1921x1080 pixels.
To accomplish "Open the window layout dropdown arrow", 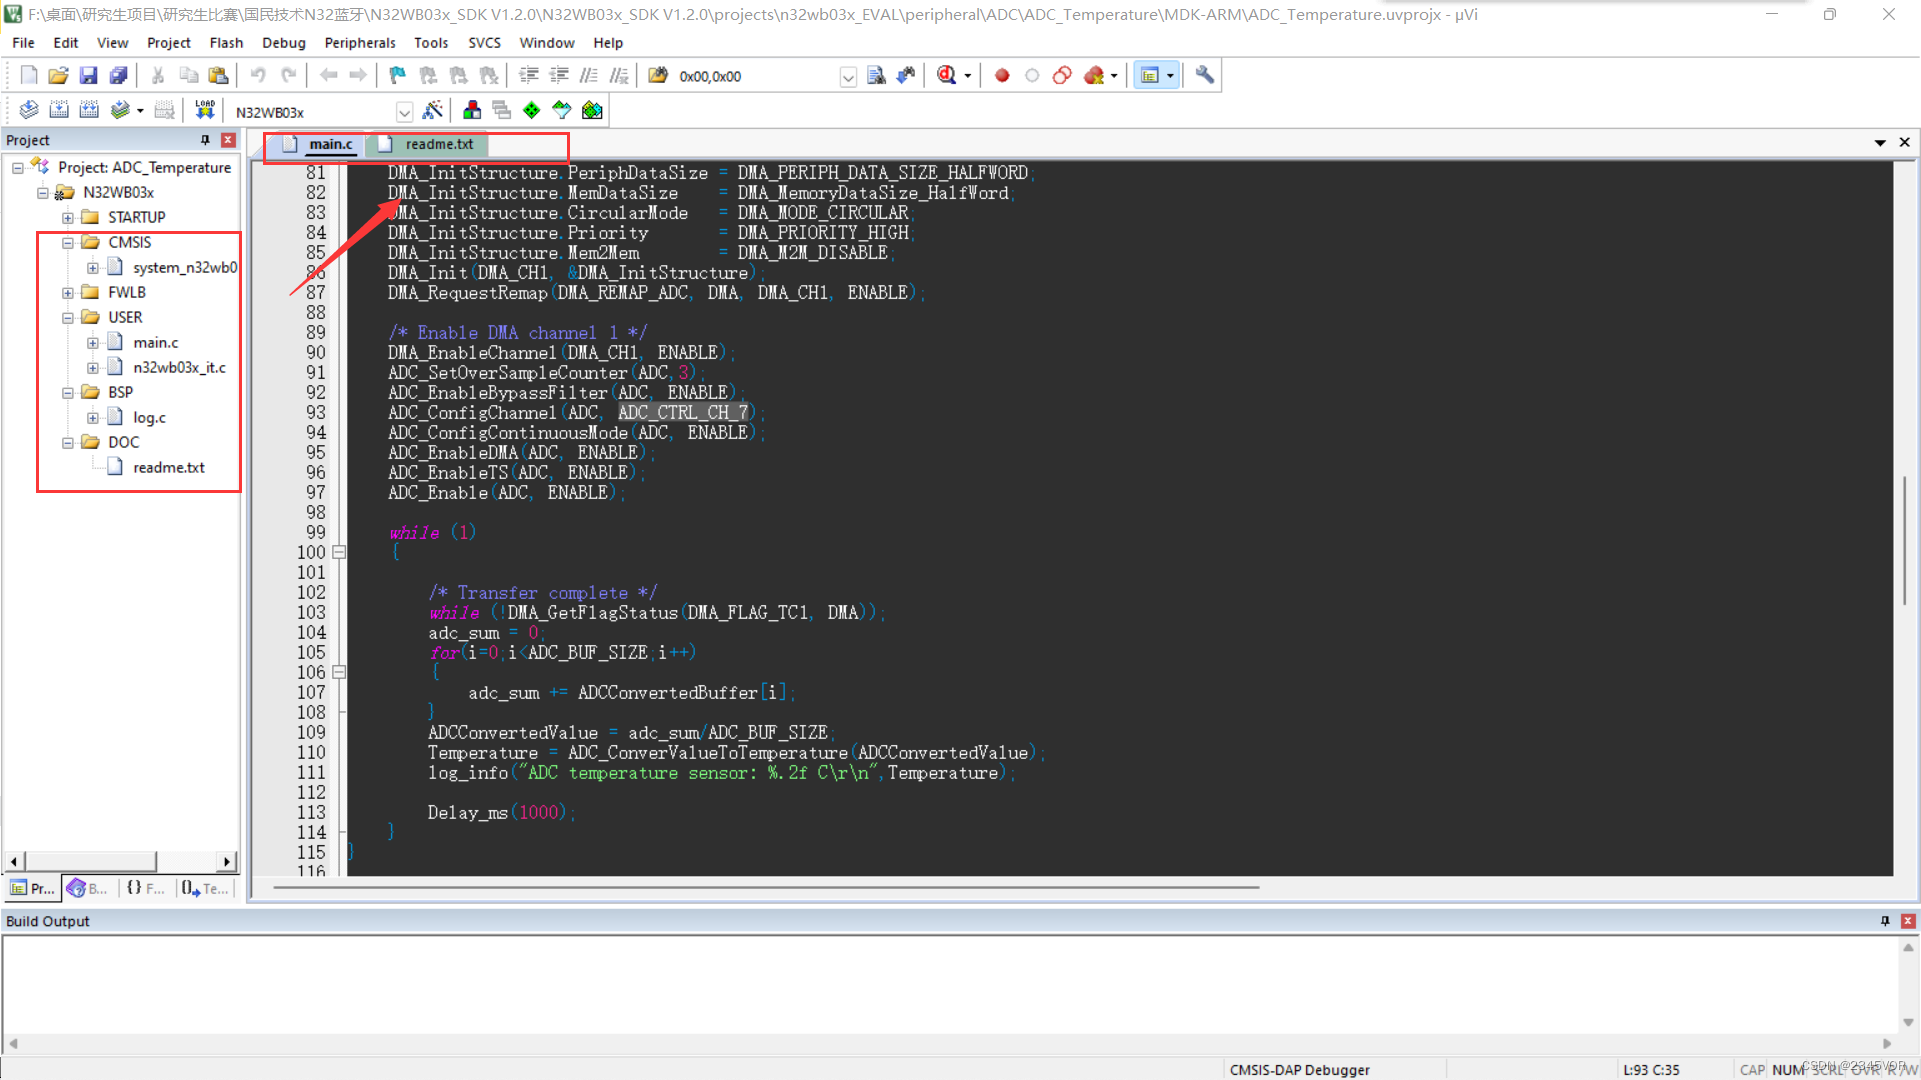I will 1170,76.
